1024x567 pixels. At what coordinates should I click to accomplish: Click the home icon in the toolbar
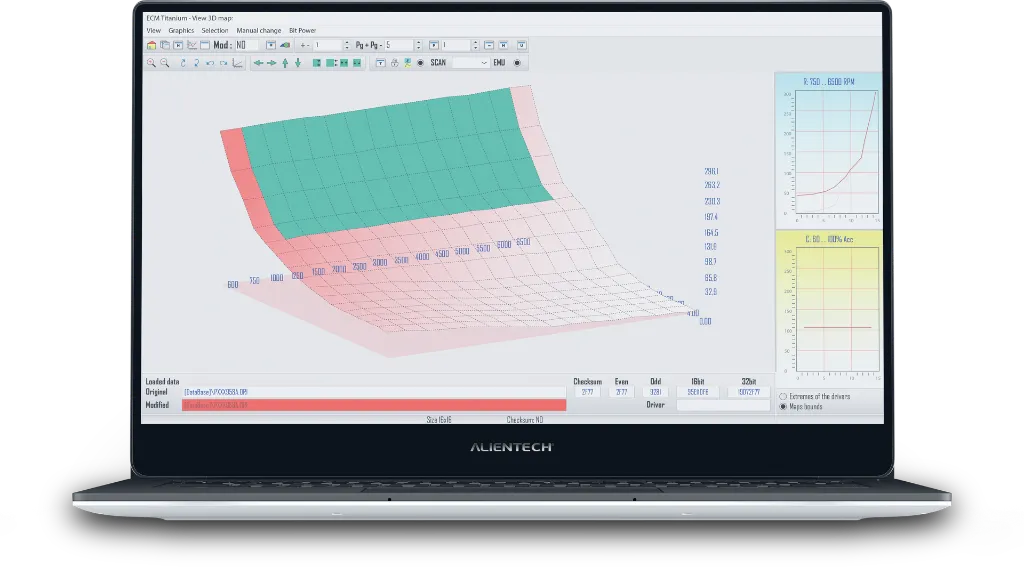[x=151, y=45]
